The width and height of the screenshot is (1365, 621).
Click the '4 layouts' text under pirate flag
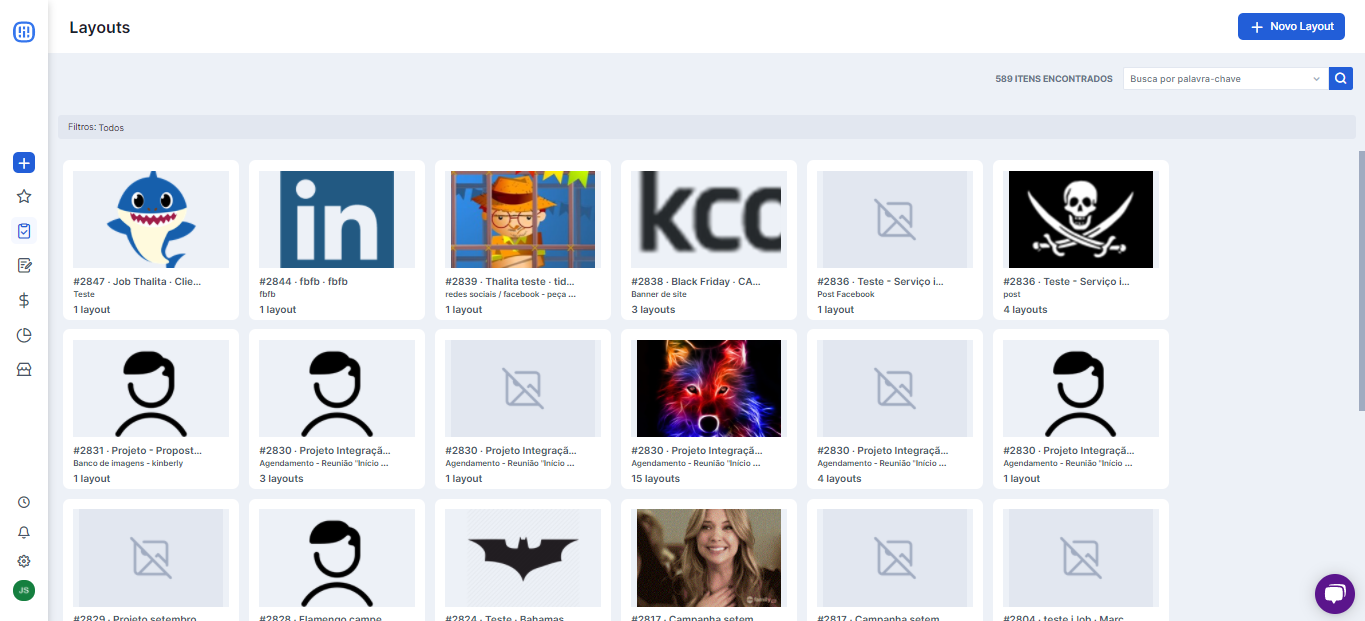click(1025, 310)
